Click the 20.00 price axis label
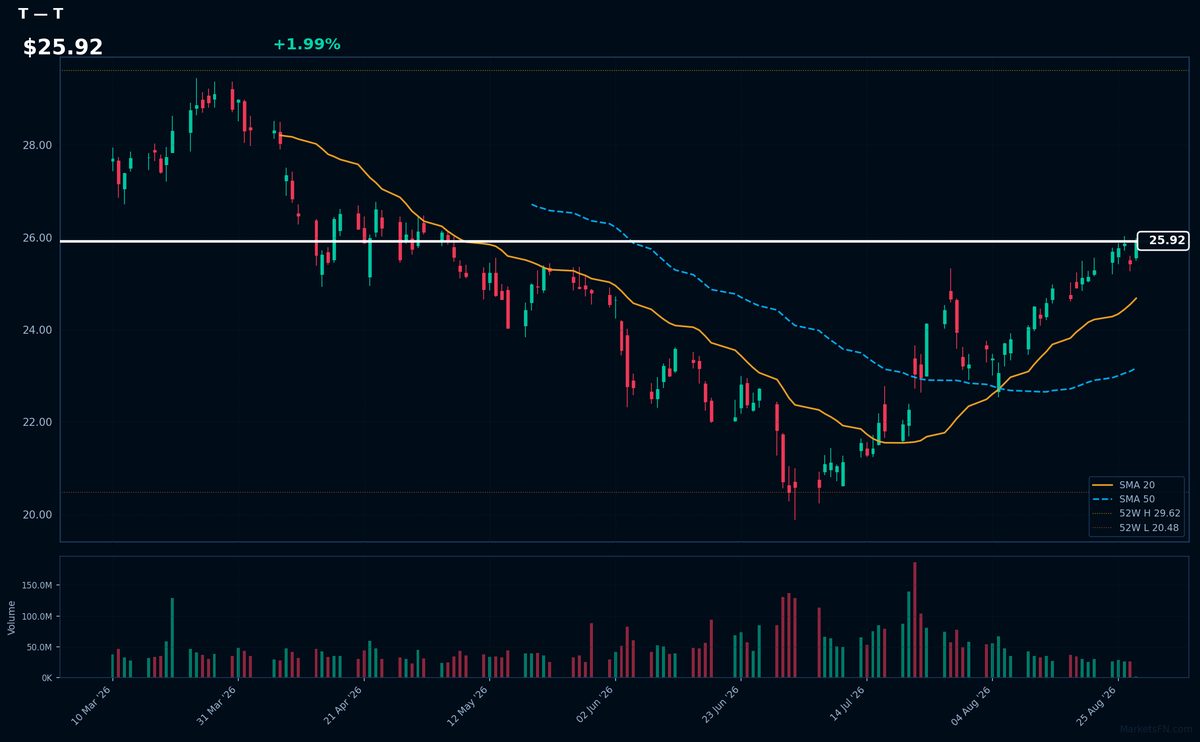 pyautogui.click(x=38, y=515)
